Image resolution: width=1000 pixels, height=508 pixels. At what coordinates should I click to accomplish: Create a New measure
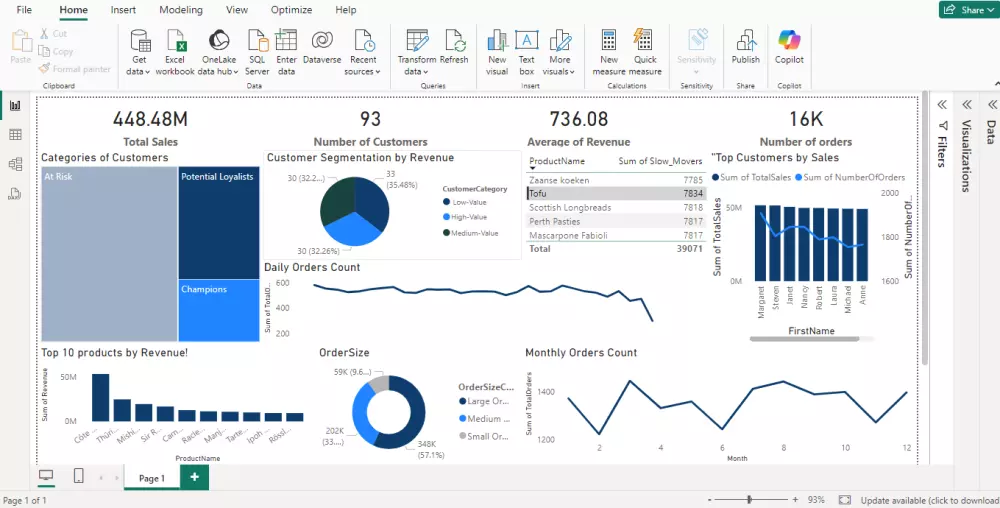click(609, 52)
